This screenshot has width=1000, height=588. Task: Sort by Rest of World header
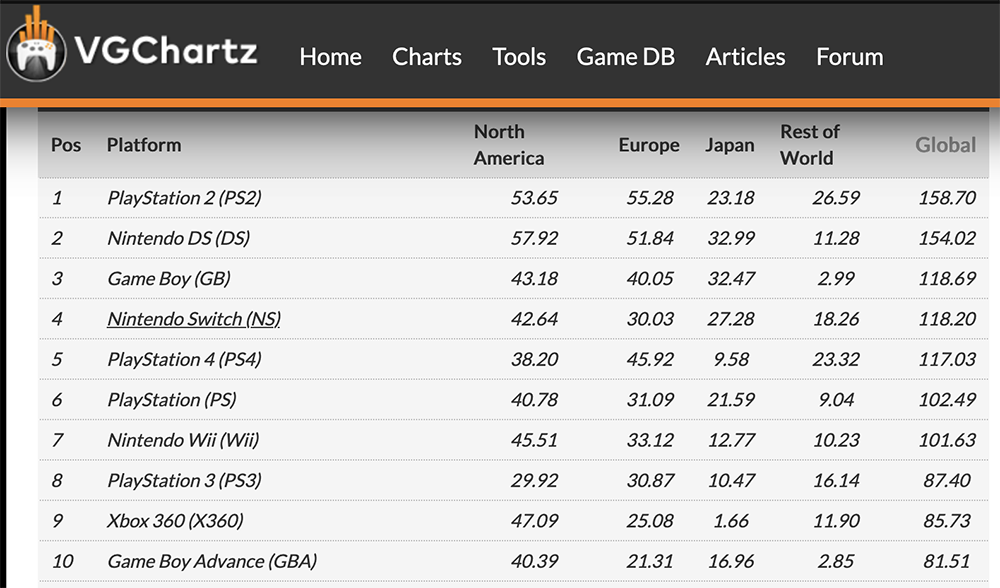[x=809, y=145]
